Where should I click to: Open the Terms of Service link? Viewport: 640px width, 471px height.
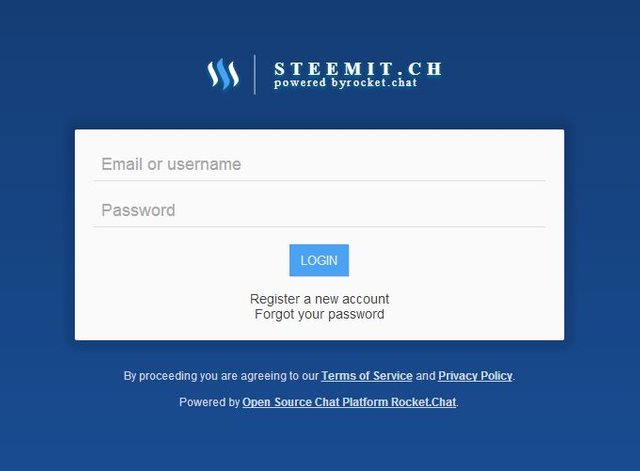pyautogui.click(x=367, y=376)
